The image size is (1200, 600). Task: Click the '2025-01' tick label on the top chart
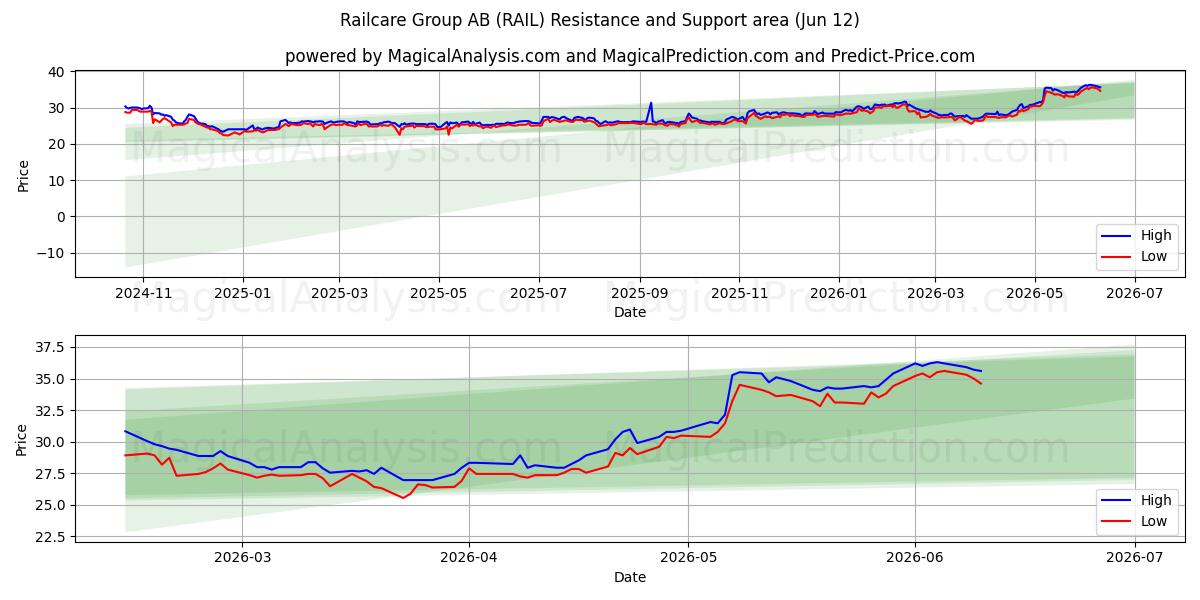(243, 293)
